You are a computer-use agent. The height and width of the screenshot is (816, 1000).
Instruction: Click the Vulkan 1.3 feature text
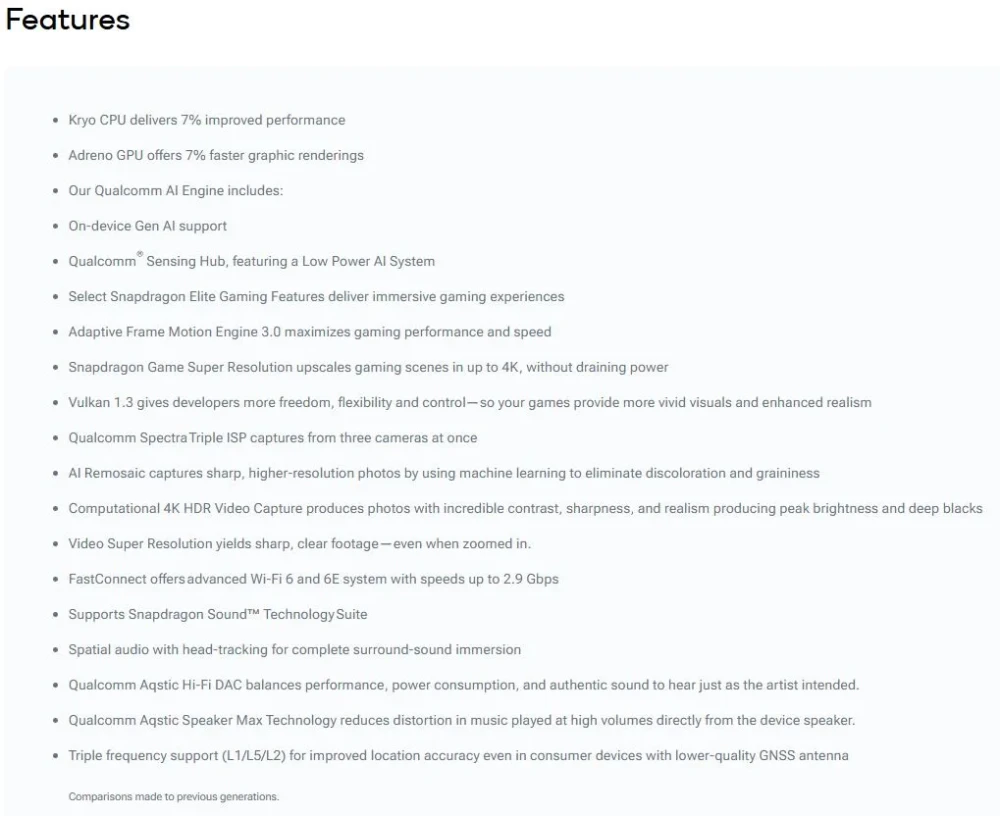[x=470, y=403]
